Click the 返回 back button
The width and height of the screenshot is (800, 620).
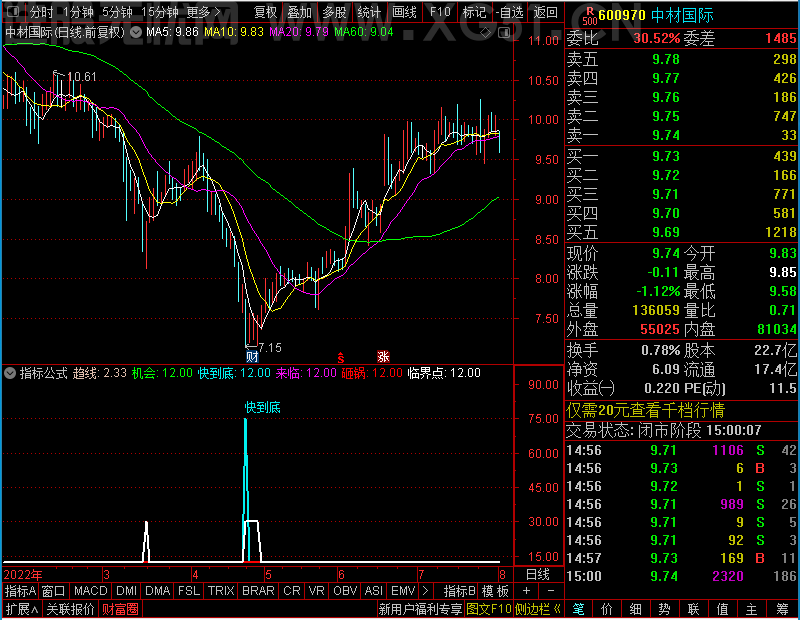(545, 12)
